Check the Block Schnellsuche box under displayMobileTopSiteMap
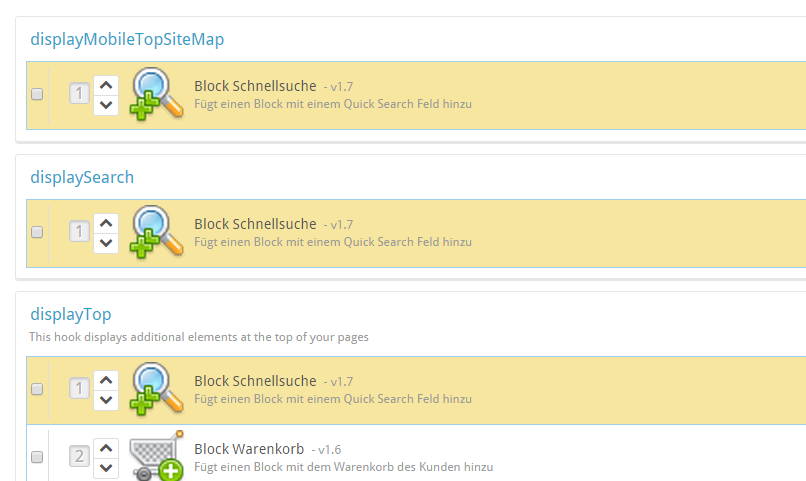The image size is (806, 481). click(37, 94)
